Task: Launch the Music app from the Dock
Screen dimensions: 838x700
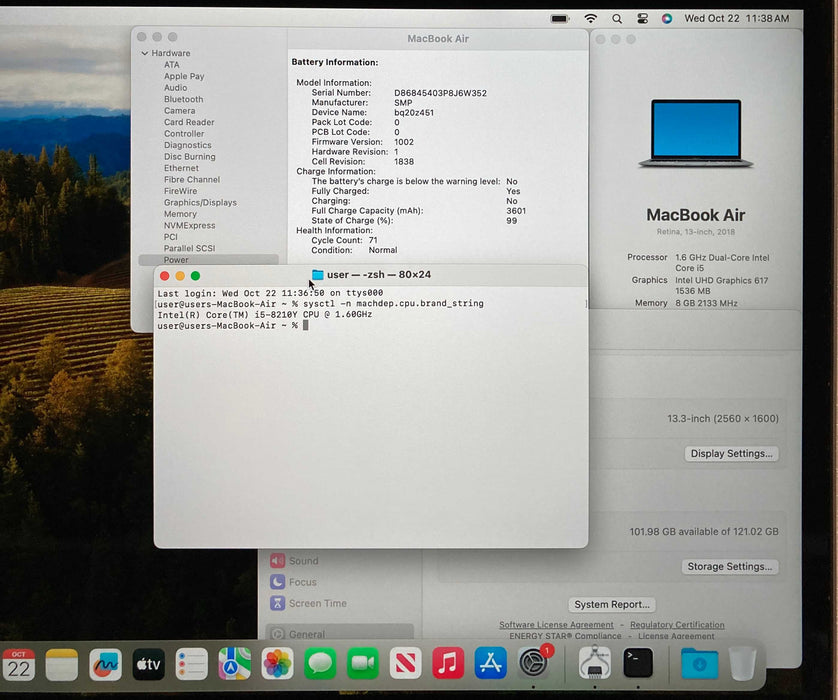Action: pos(447,663)
